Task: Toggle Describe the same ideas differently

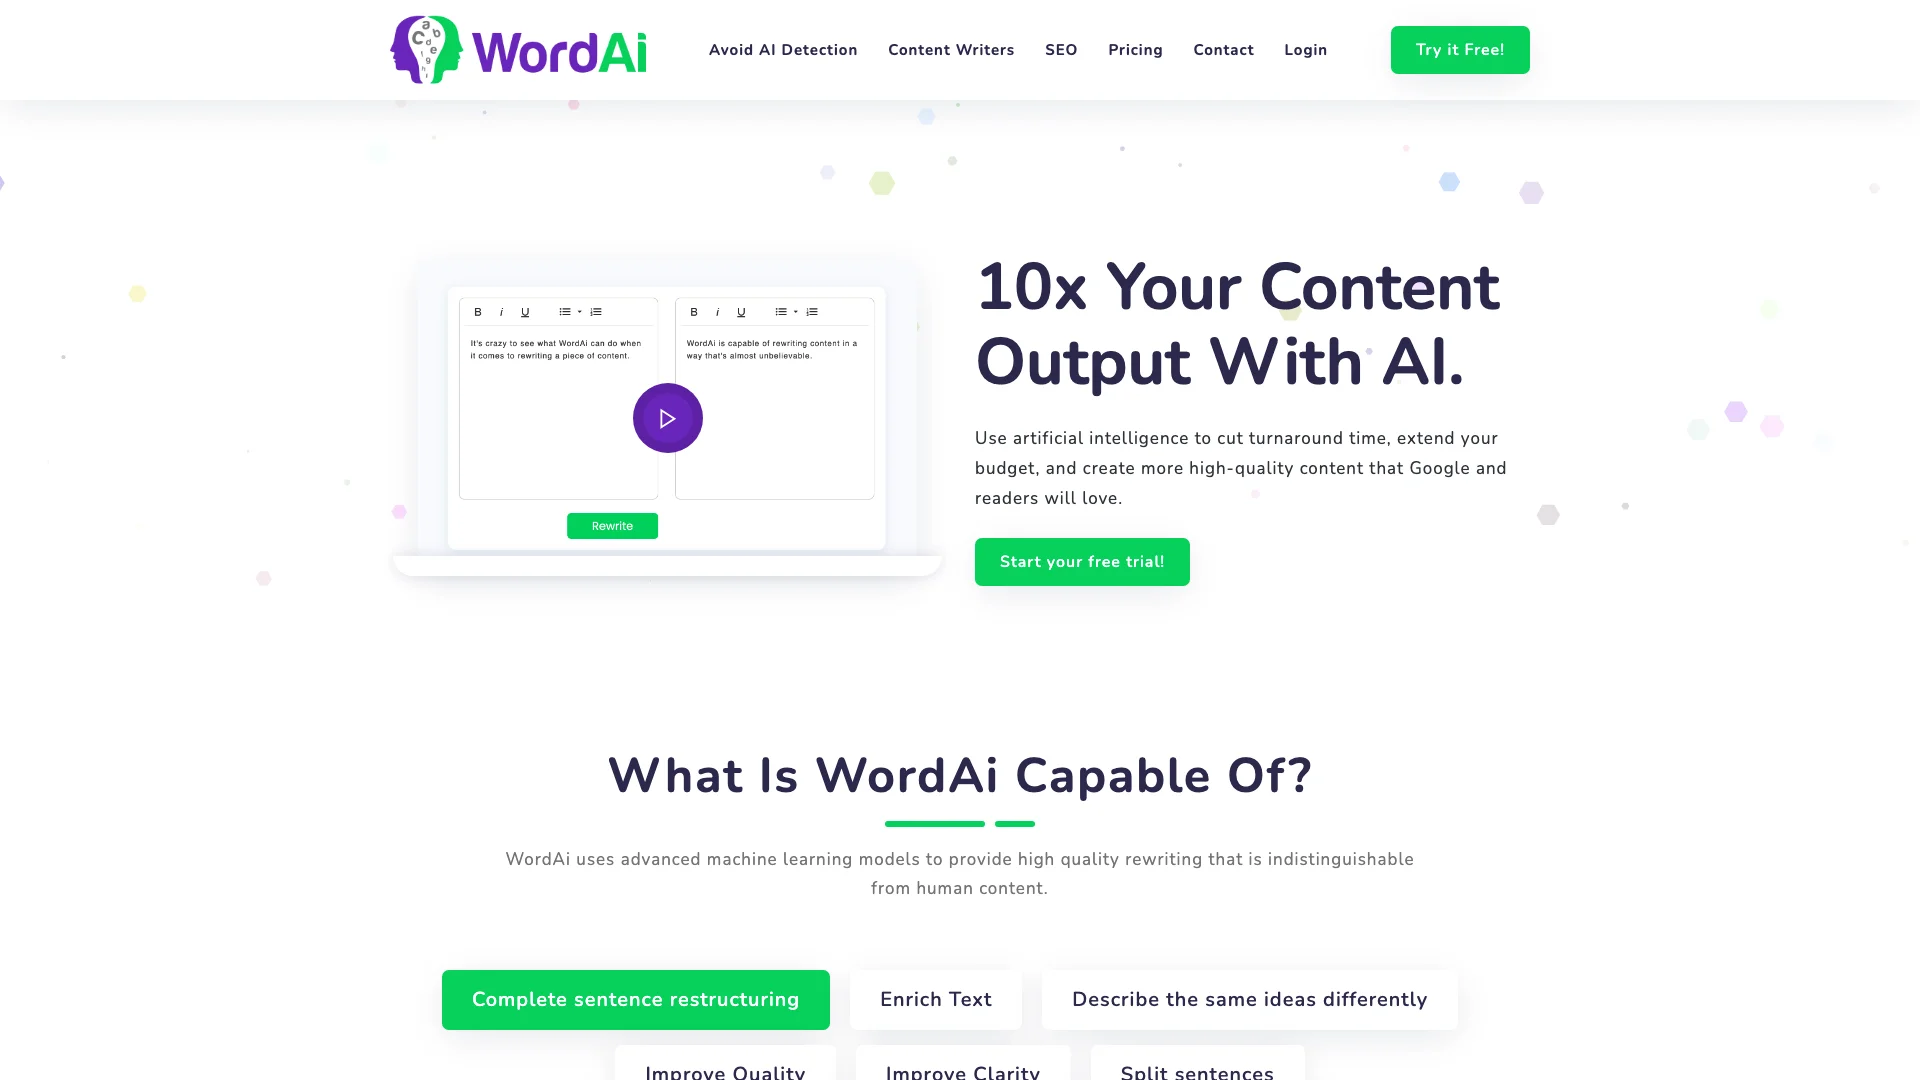Action: point(1249,998)
